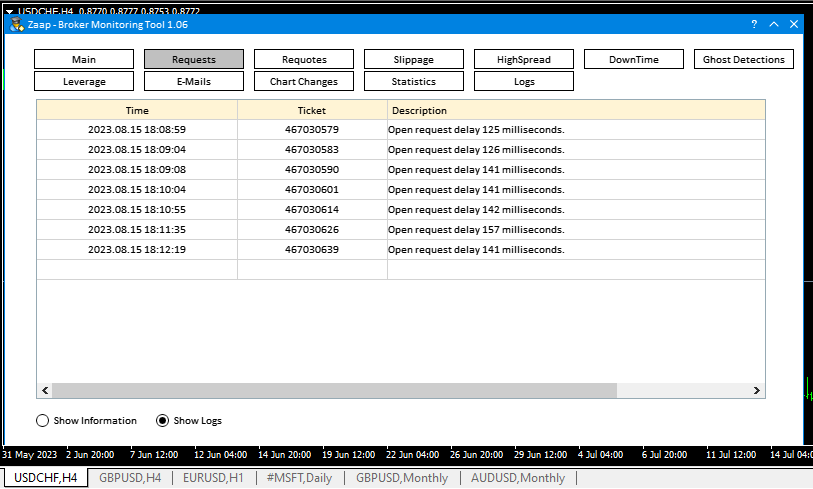Show the Slippage report

click(414, 59)
